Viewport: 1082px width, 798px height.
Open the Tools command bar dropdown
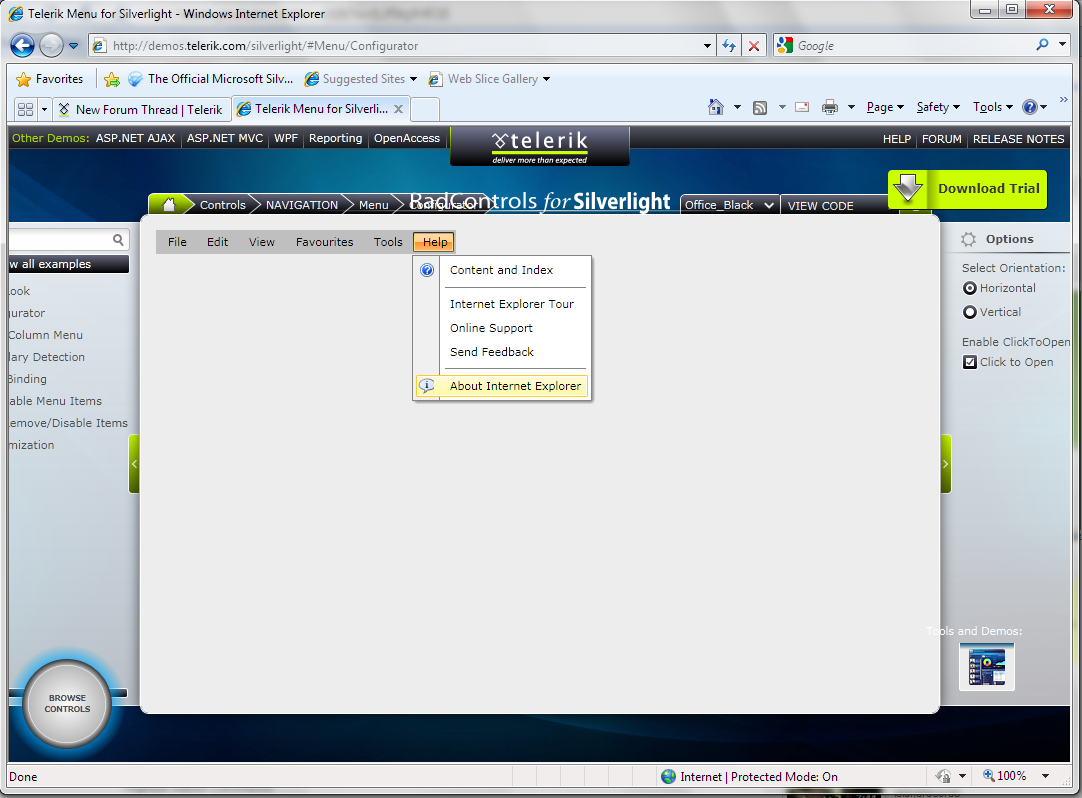tap(992, 107)
